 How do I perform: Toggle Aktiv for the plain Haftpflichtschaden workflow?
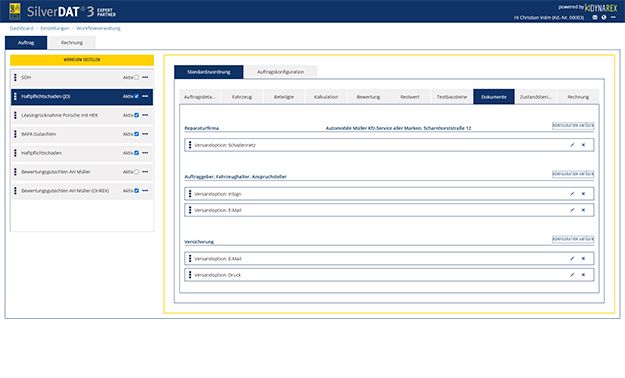136,153
